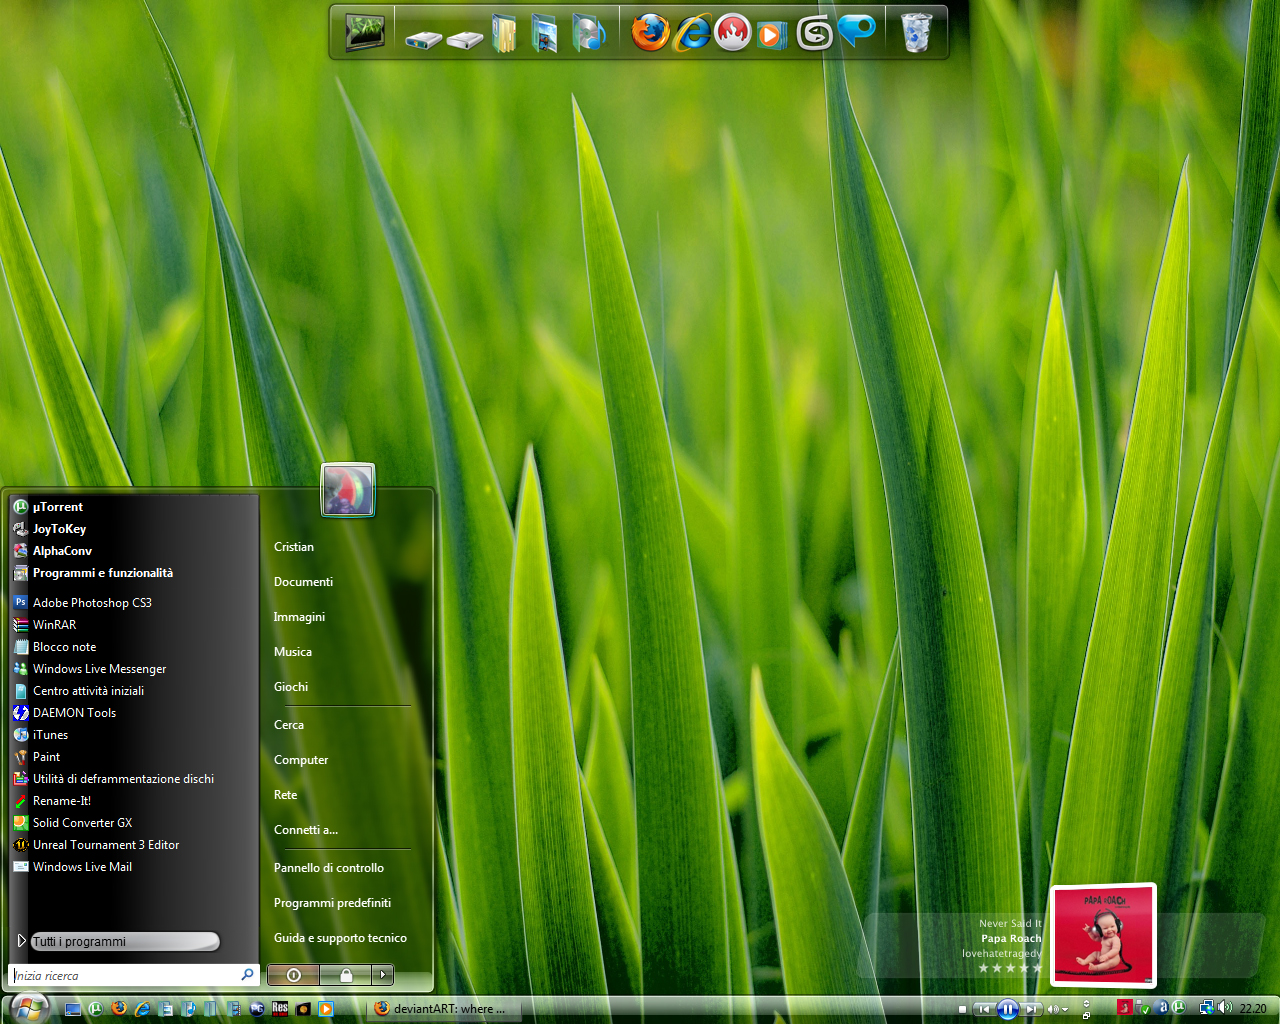
Task: Open Firefox from quick launch bar
Action: coord(119,1008)
